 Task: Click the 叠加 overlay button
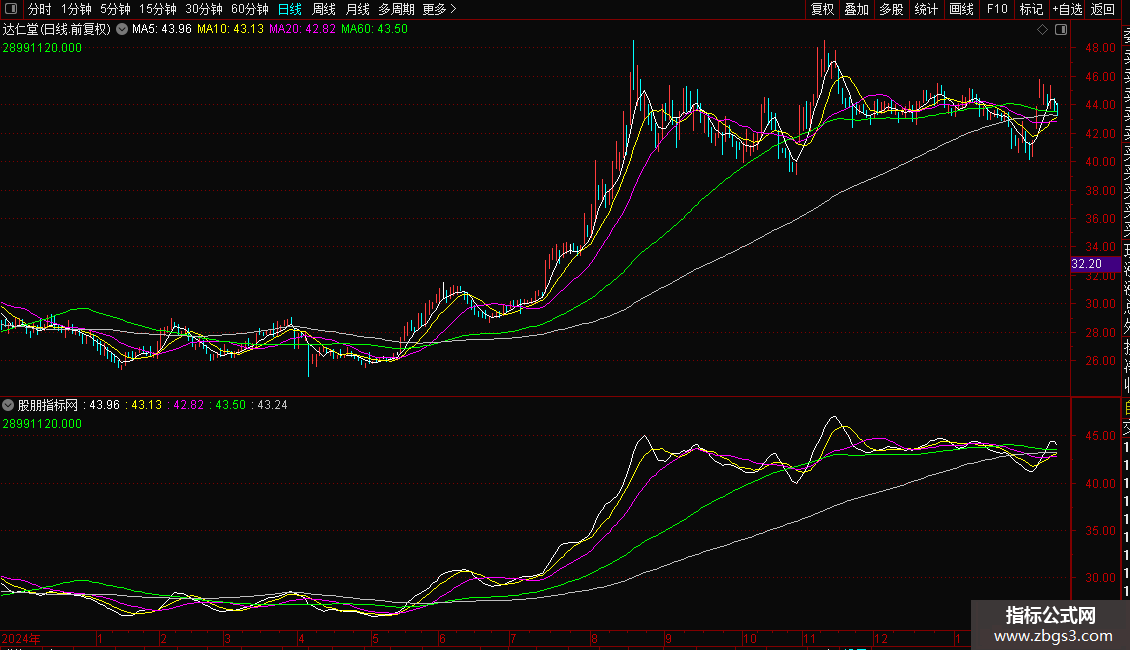(x=857, y=9)
